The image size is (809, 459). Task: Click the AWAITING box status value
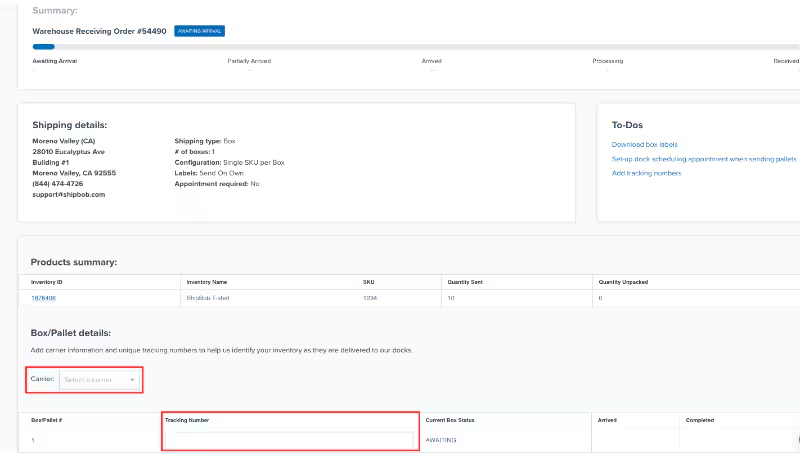pos(441,440)
